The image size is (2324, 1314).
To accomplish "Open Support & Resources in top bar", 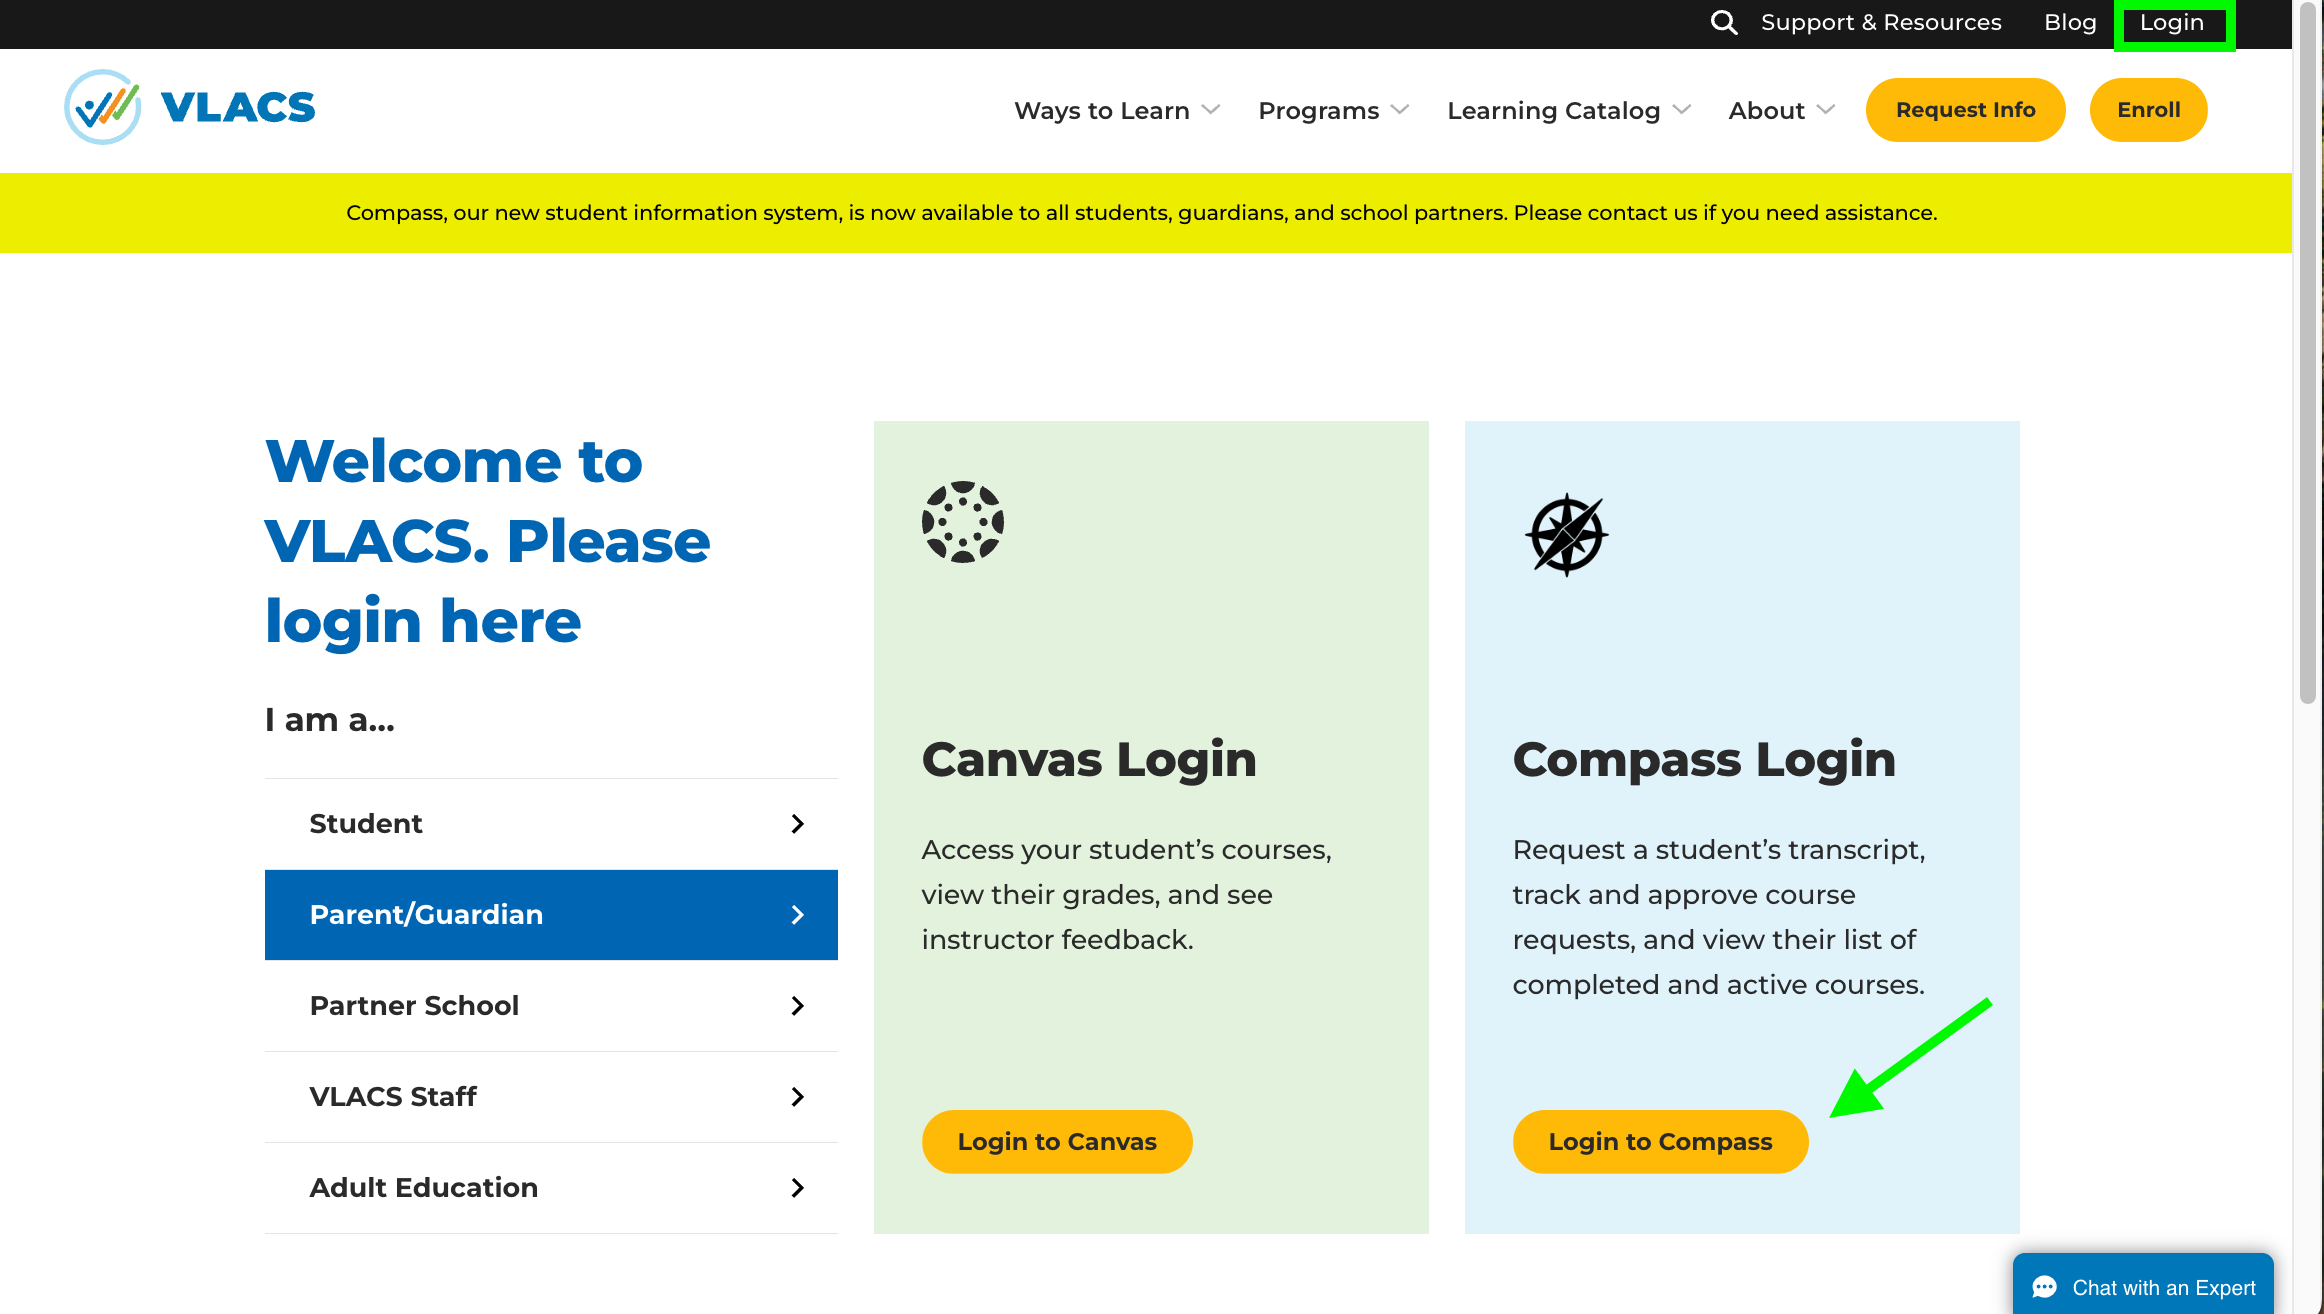I will [x=1880, y=22].
